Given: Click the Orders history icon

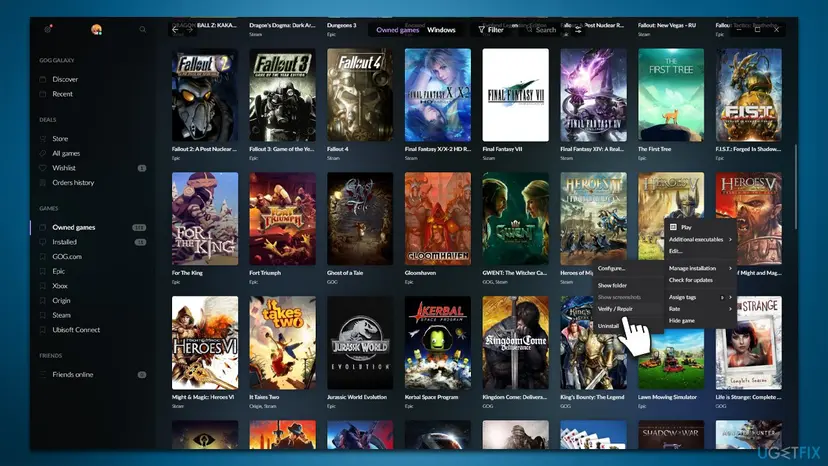Looking at the screenshot, I should click(43, 183).
